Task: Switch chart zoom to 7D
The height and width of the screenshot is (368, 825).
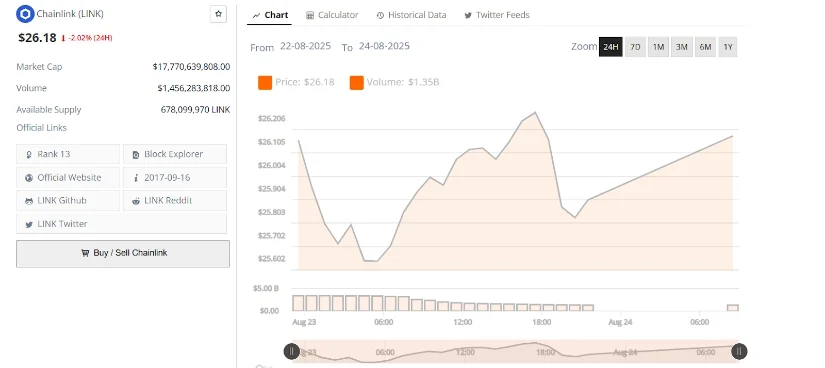Action: coord(635,47)
